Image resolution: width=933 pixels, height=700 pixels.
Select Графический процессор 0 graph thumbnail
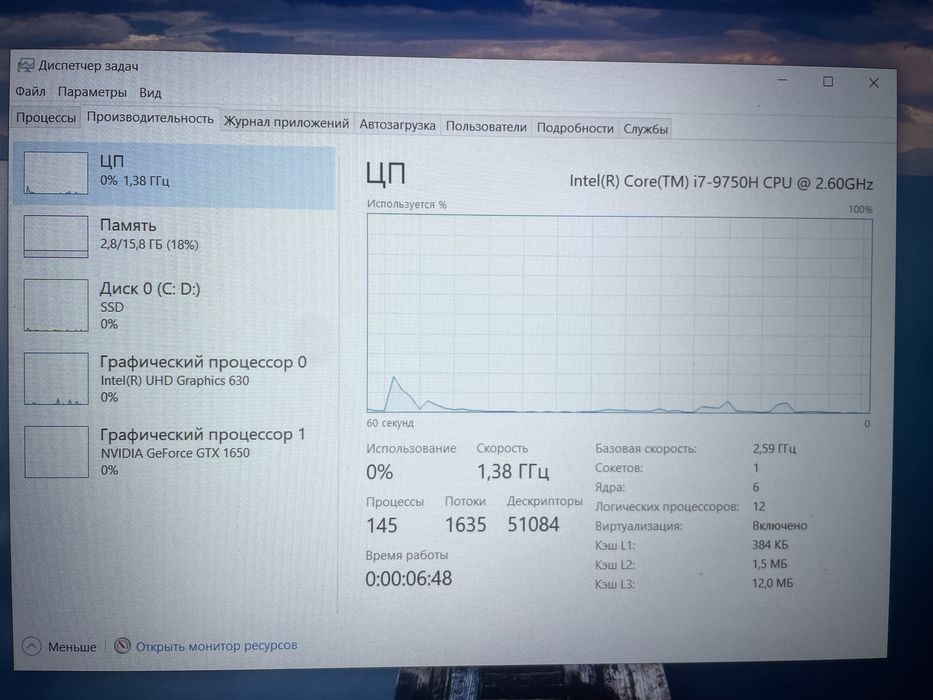(x=56, y=379)
